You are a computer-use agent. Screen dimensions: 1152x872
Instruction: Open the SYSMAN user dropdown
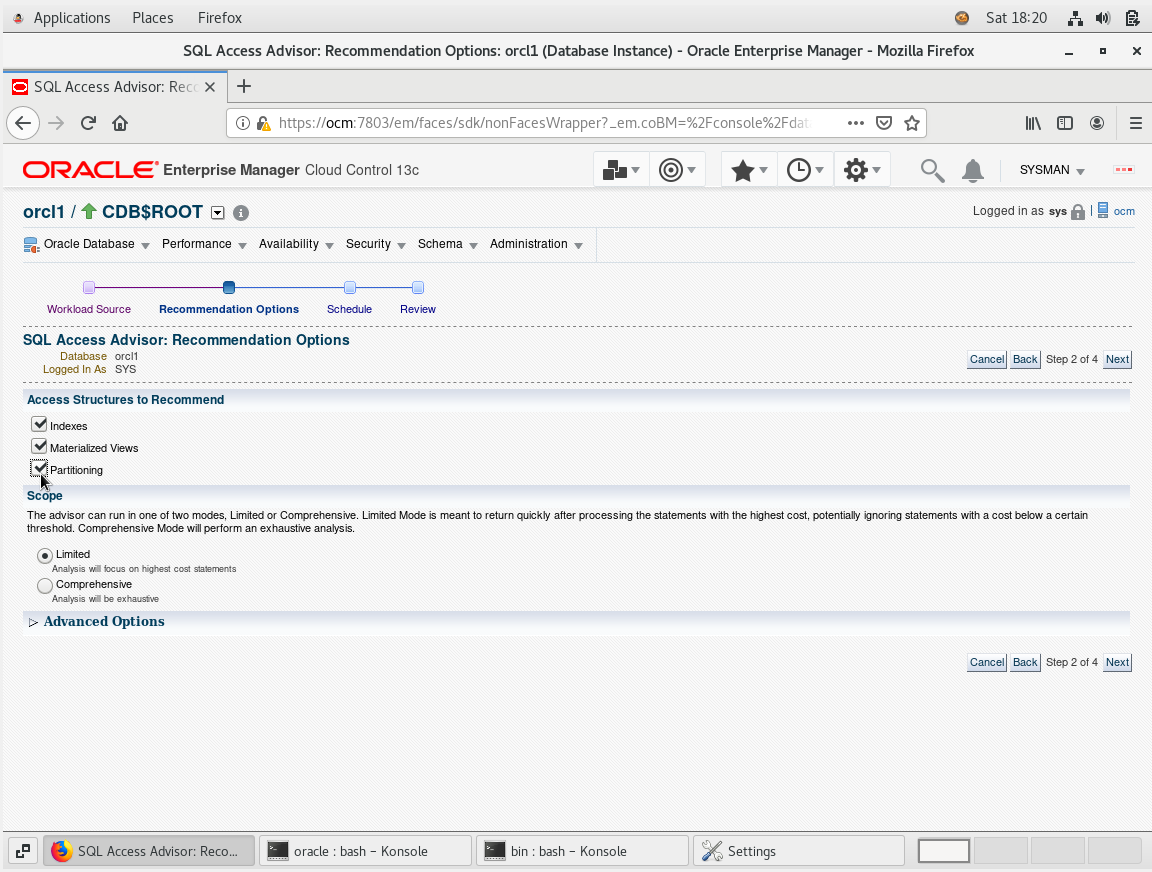point(1051,170)
